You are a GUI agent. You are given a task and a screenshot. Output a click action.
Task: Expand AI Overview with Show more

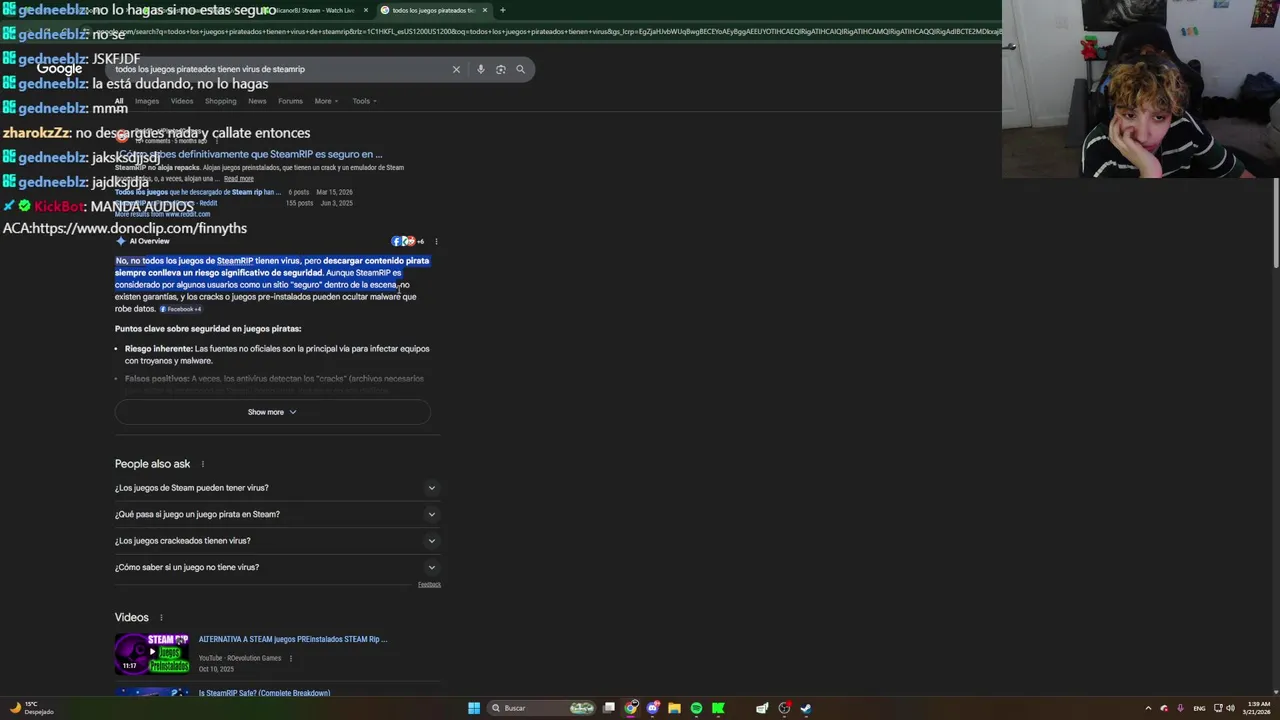(272, 412)
